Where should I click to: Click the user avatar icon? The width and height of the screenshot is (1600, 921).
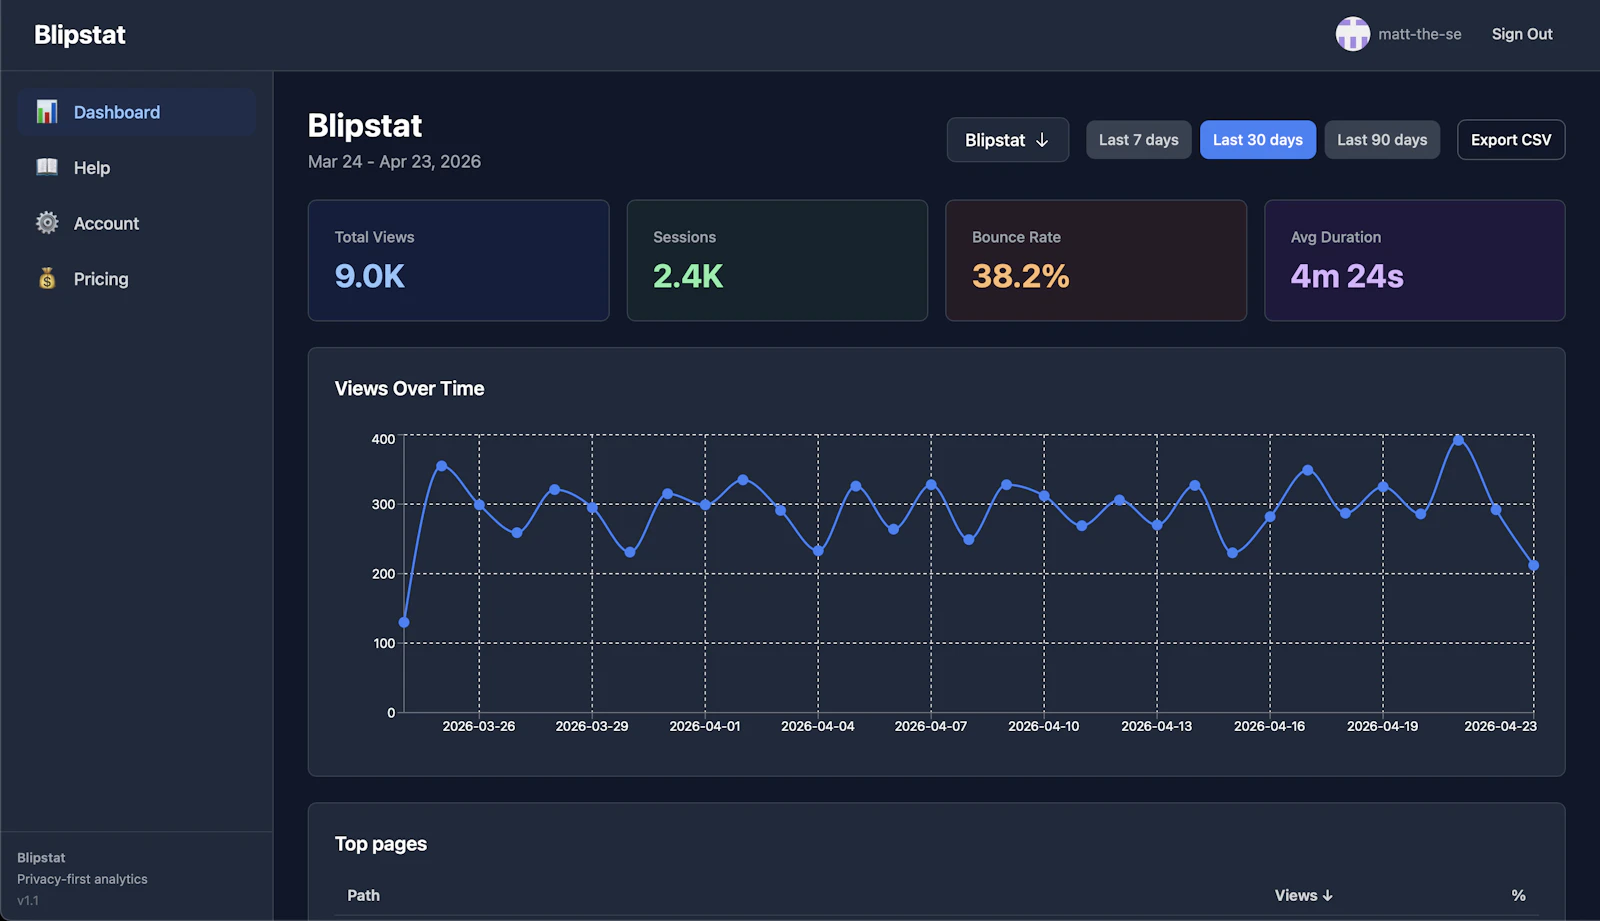(x=1352, y=34)
